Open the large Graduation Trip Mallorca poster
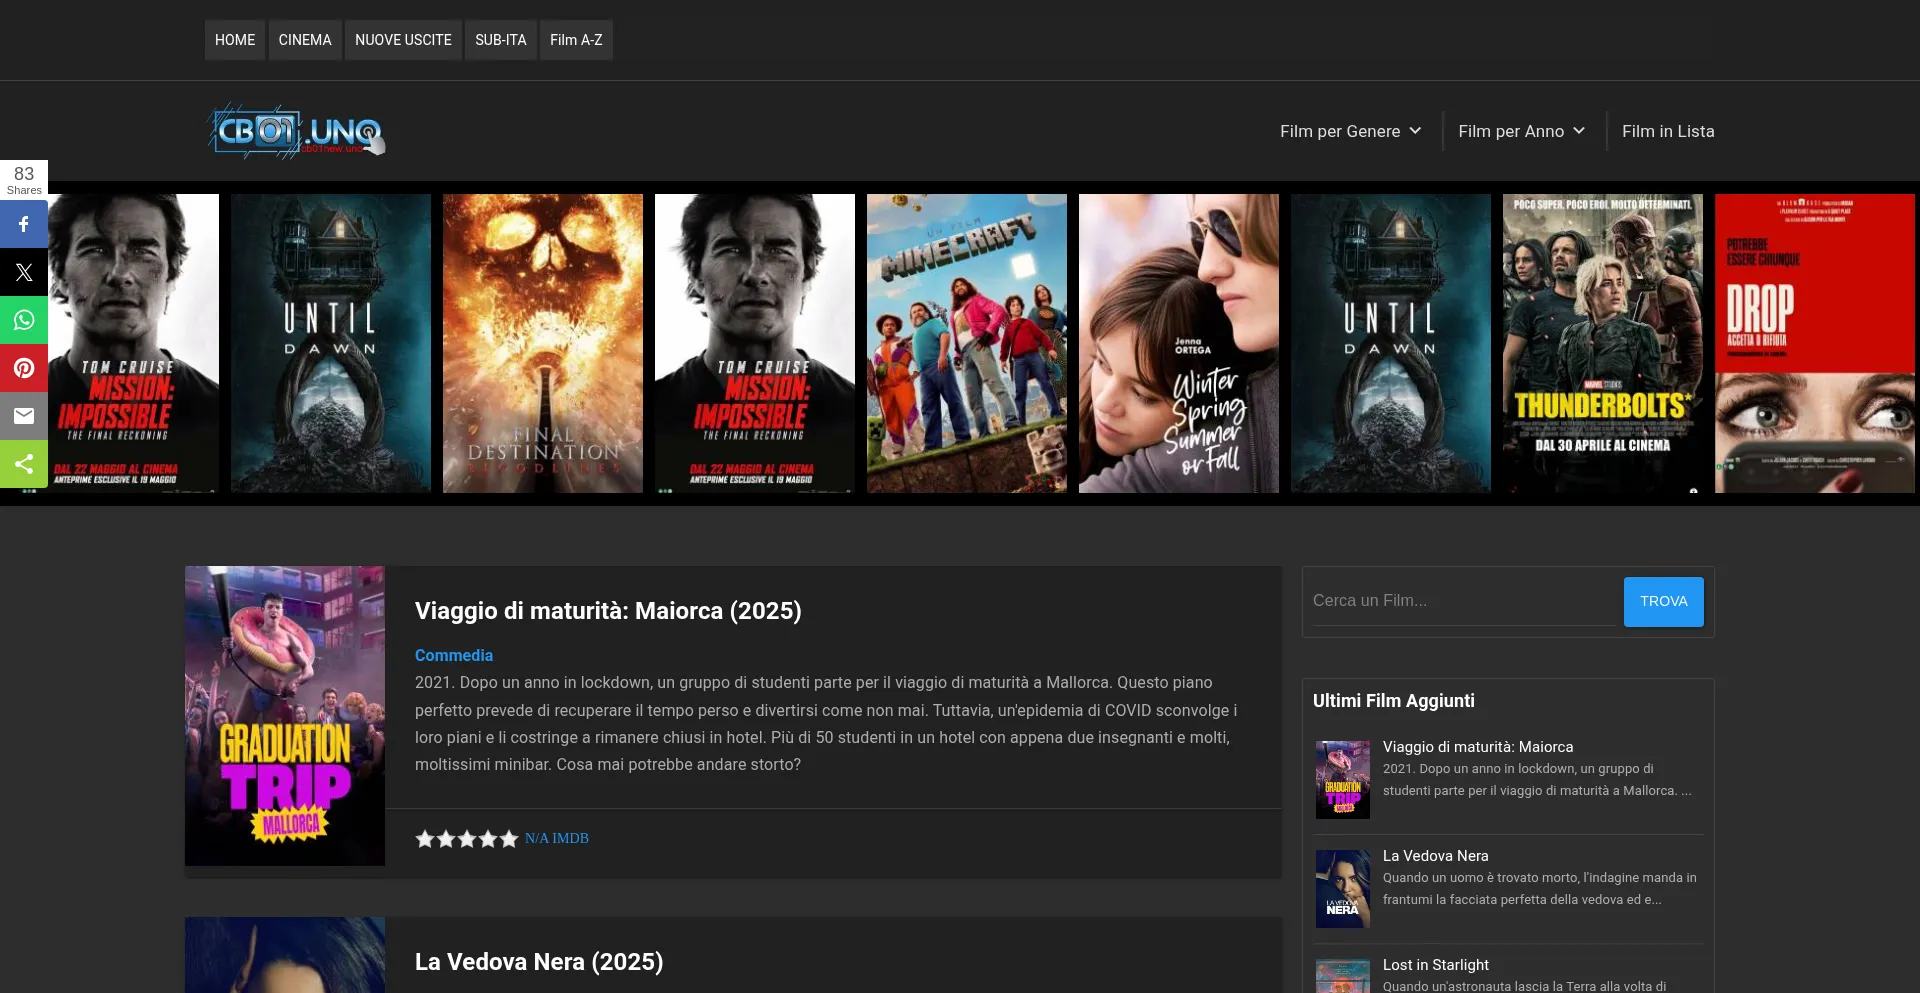 (x=285, y=716)
